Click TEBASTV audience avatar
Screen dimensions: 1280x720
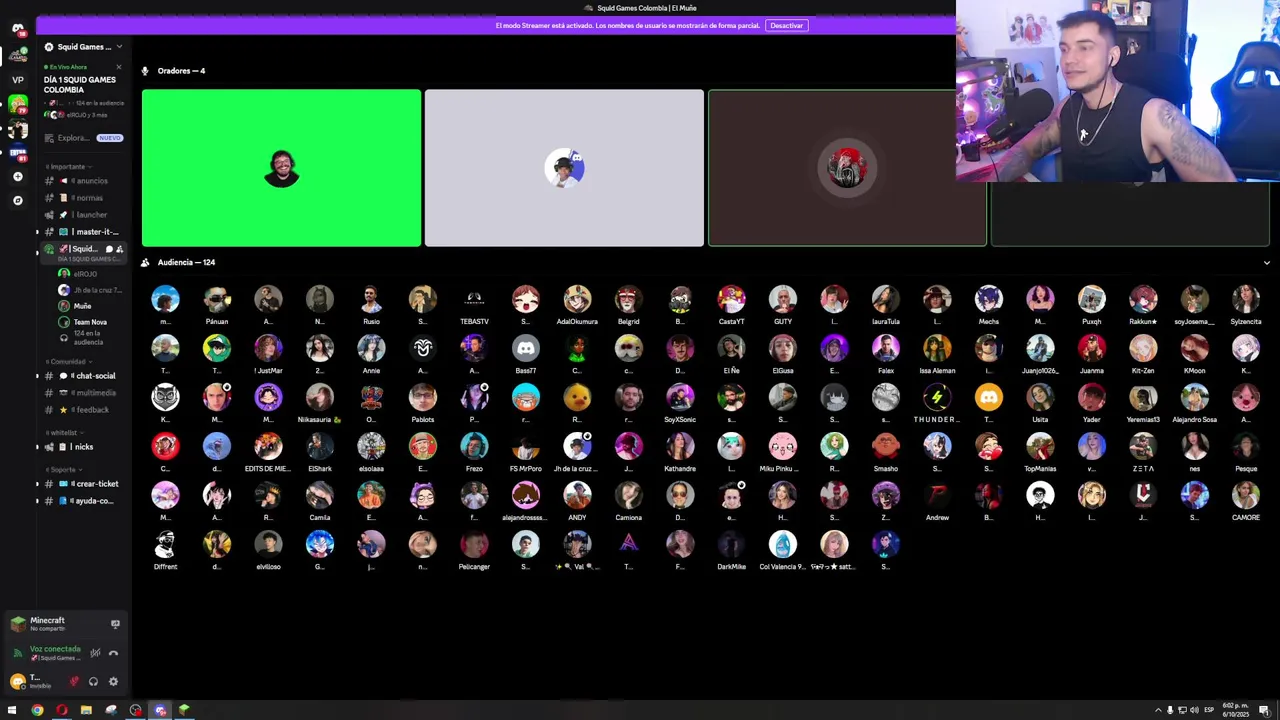click(x=474, y=299)
